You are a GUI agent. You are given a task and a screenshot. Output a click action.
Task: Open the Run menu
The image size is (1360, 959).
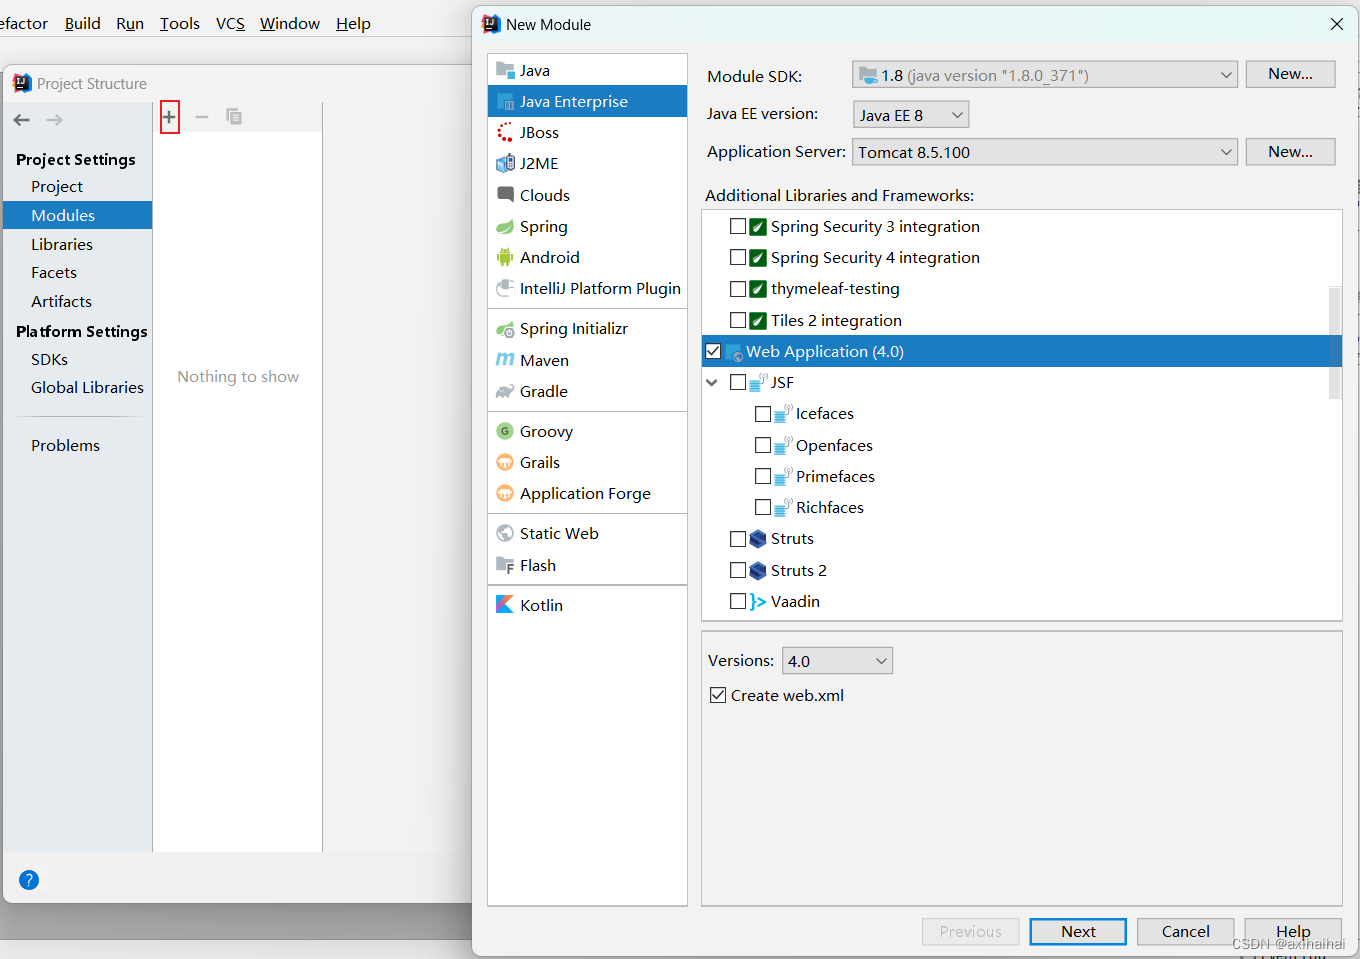[130, 23]
